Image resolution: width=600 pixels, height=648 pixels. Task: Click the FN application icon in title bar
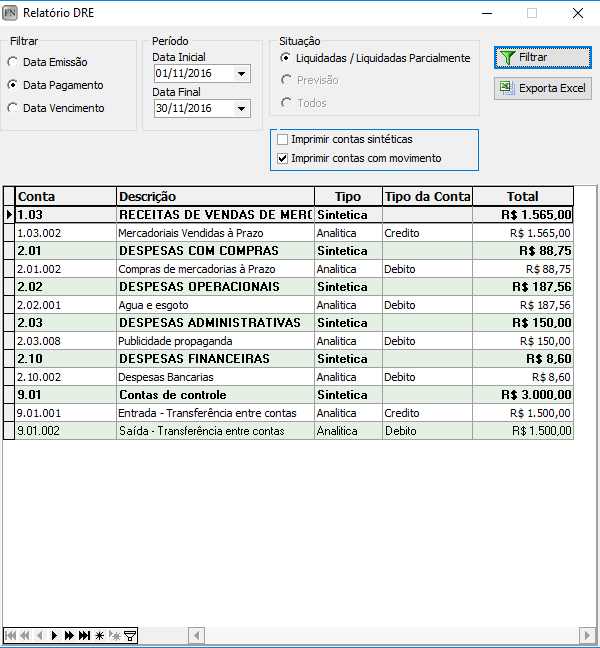point(11,13)
